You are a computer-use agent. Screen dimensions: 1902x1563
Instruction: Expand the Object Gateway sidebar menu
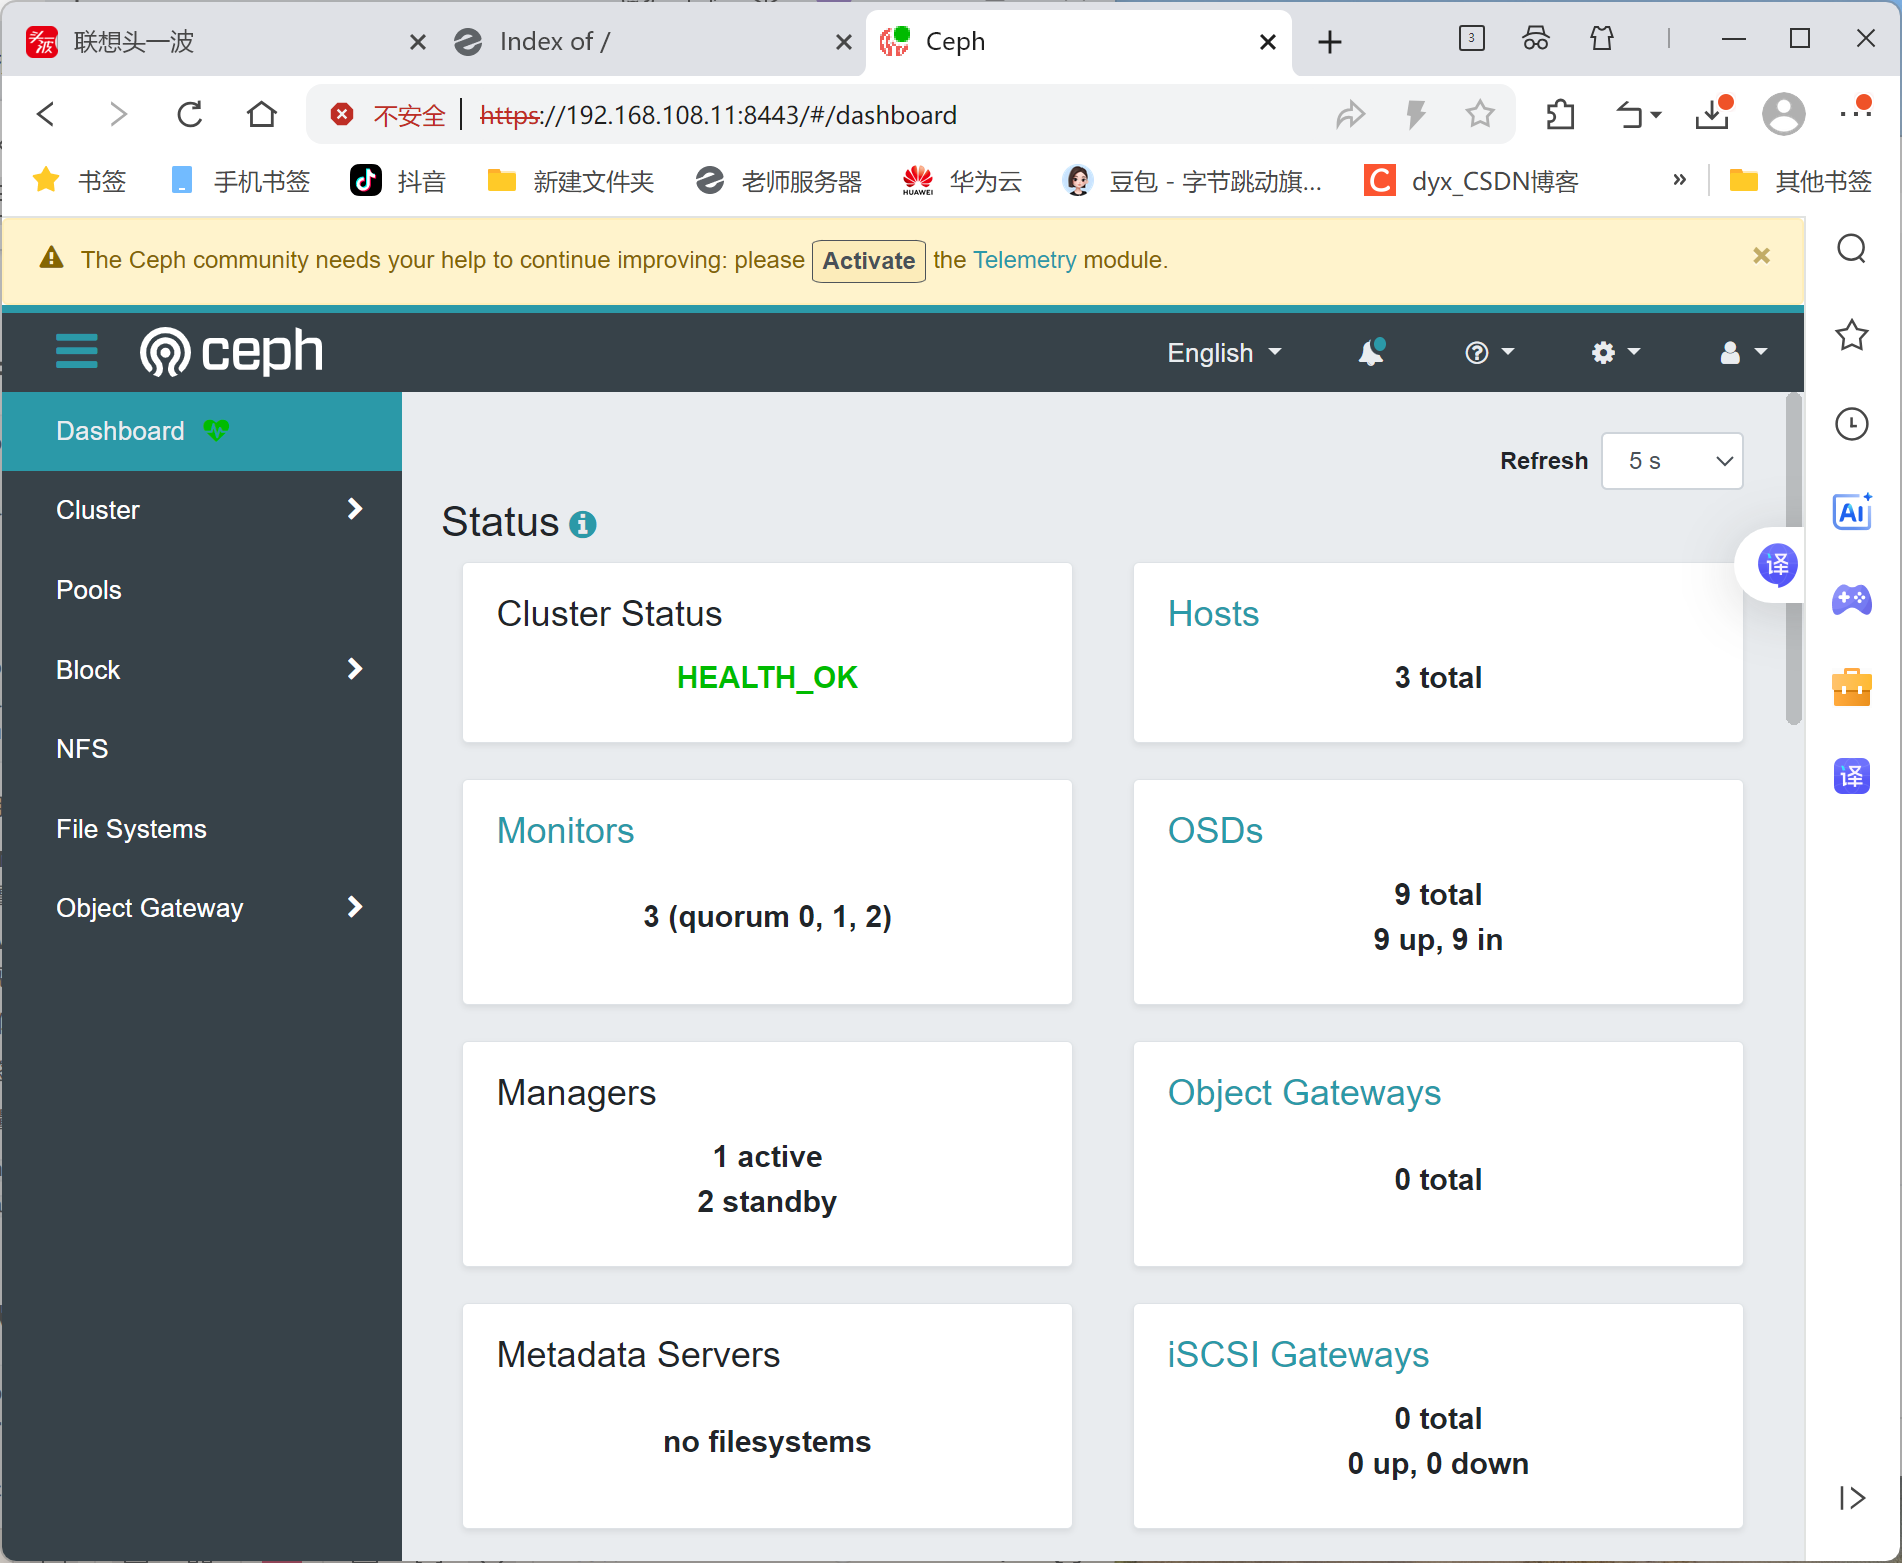click(202, 908)
